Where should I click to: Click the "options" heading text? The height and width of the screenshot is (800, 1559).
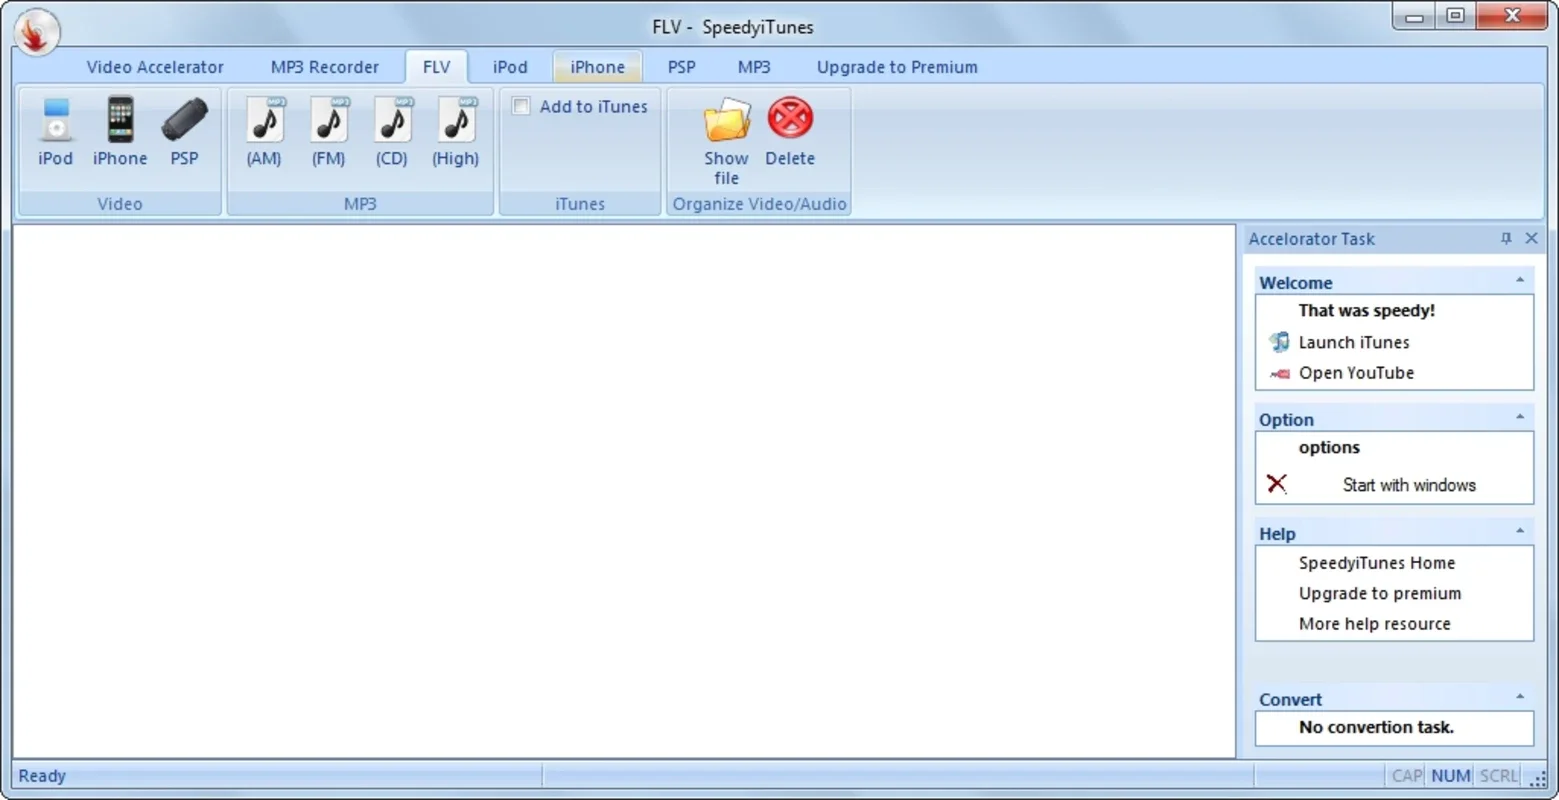[1329, 448]
